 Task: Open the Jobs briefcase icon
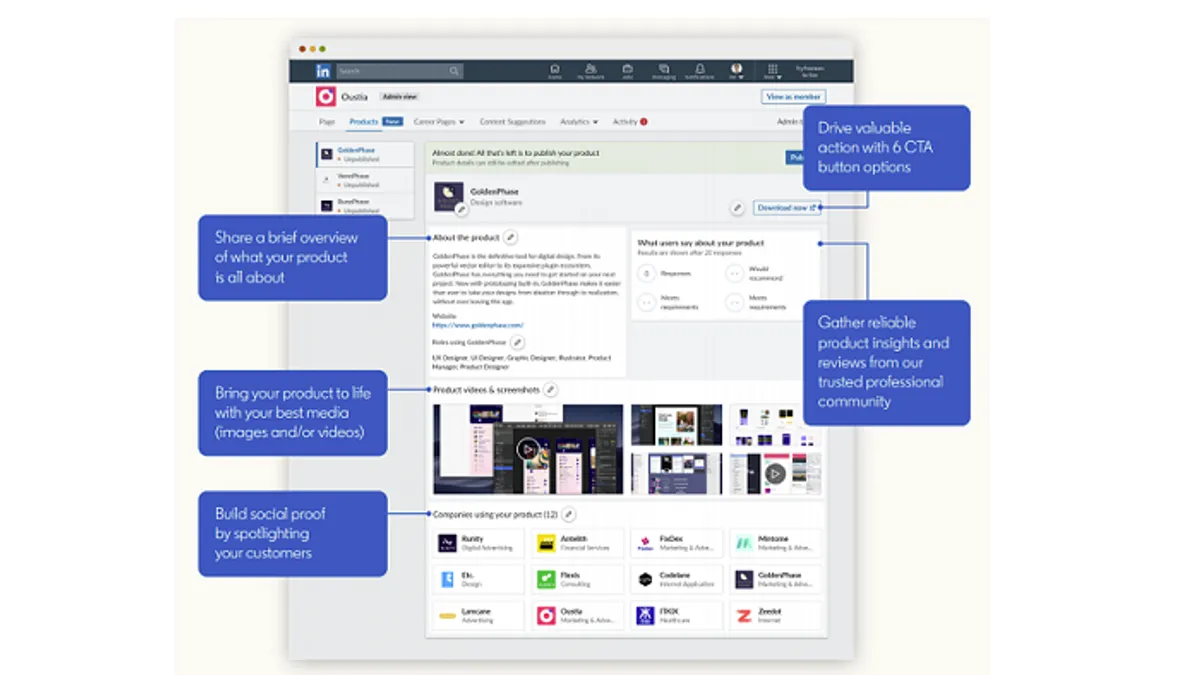pos(627,71)
